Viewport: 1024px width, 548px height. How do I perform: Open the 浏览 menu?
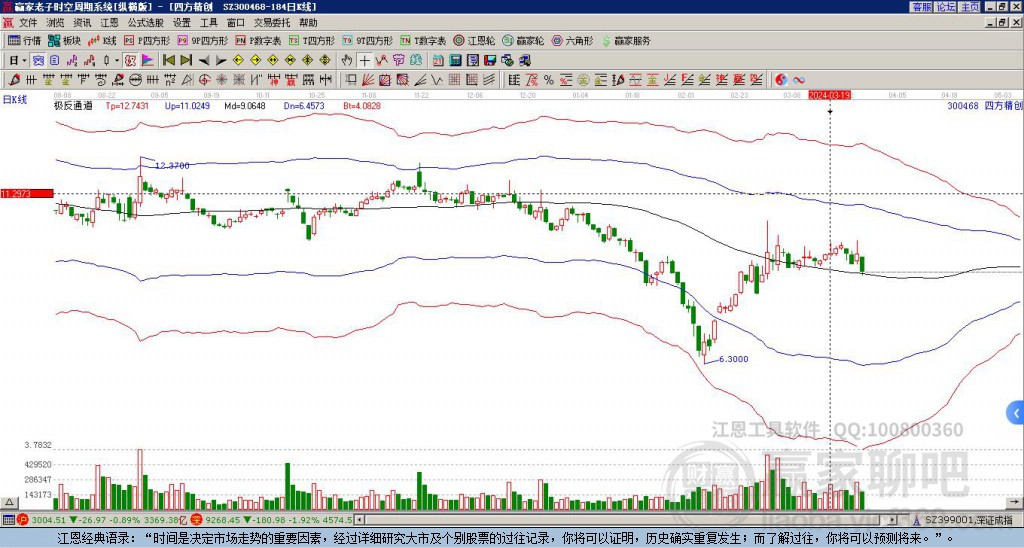point(56,23)
